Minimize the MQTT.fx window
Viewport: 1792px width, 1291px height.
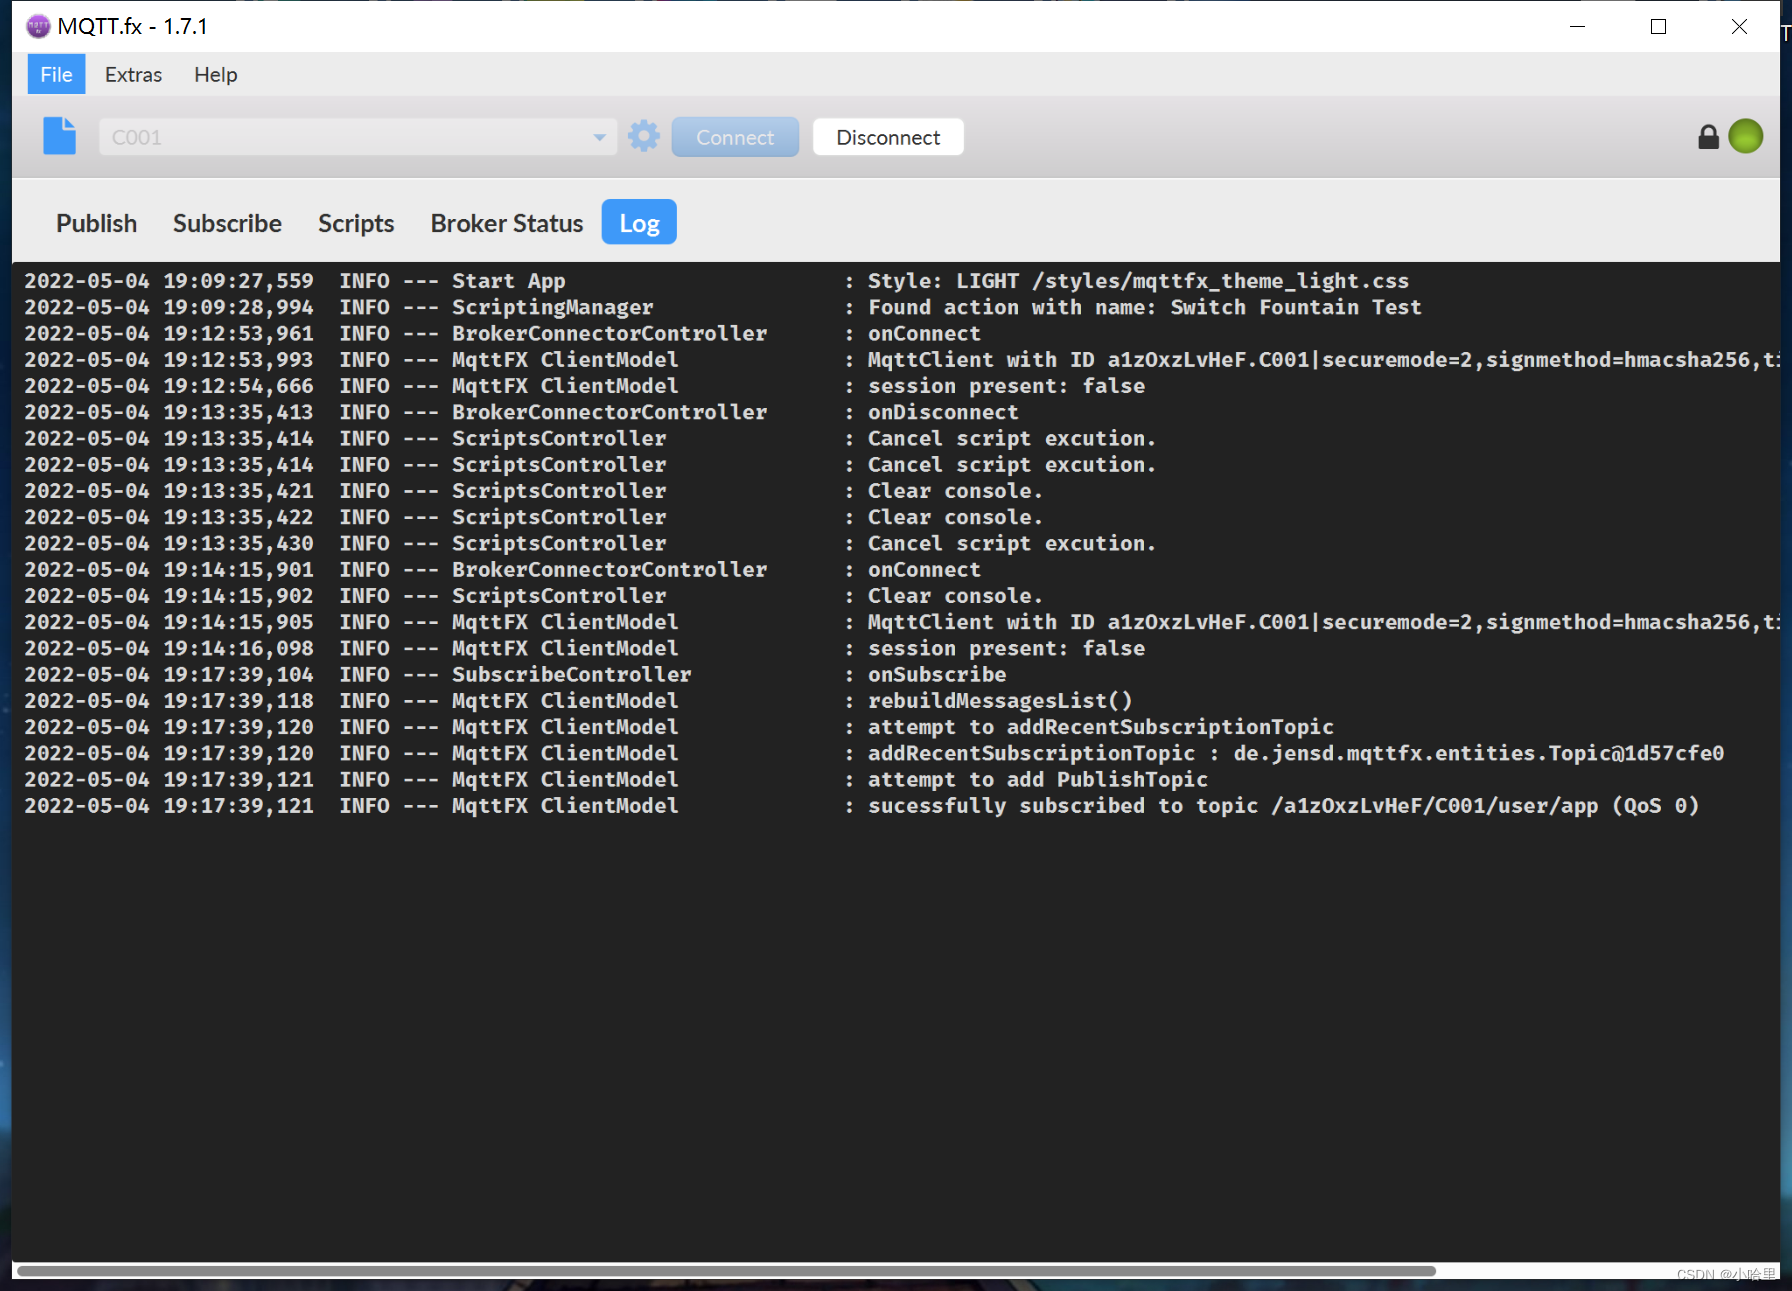(1578, 27)
